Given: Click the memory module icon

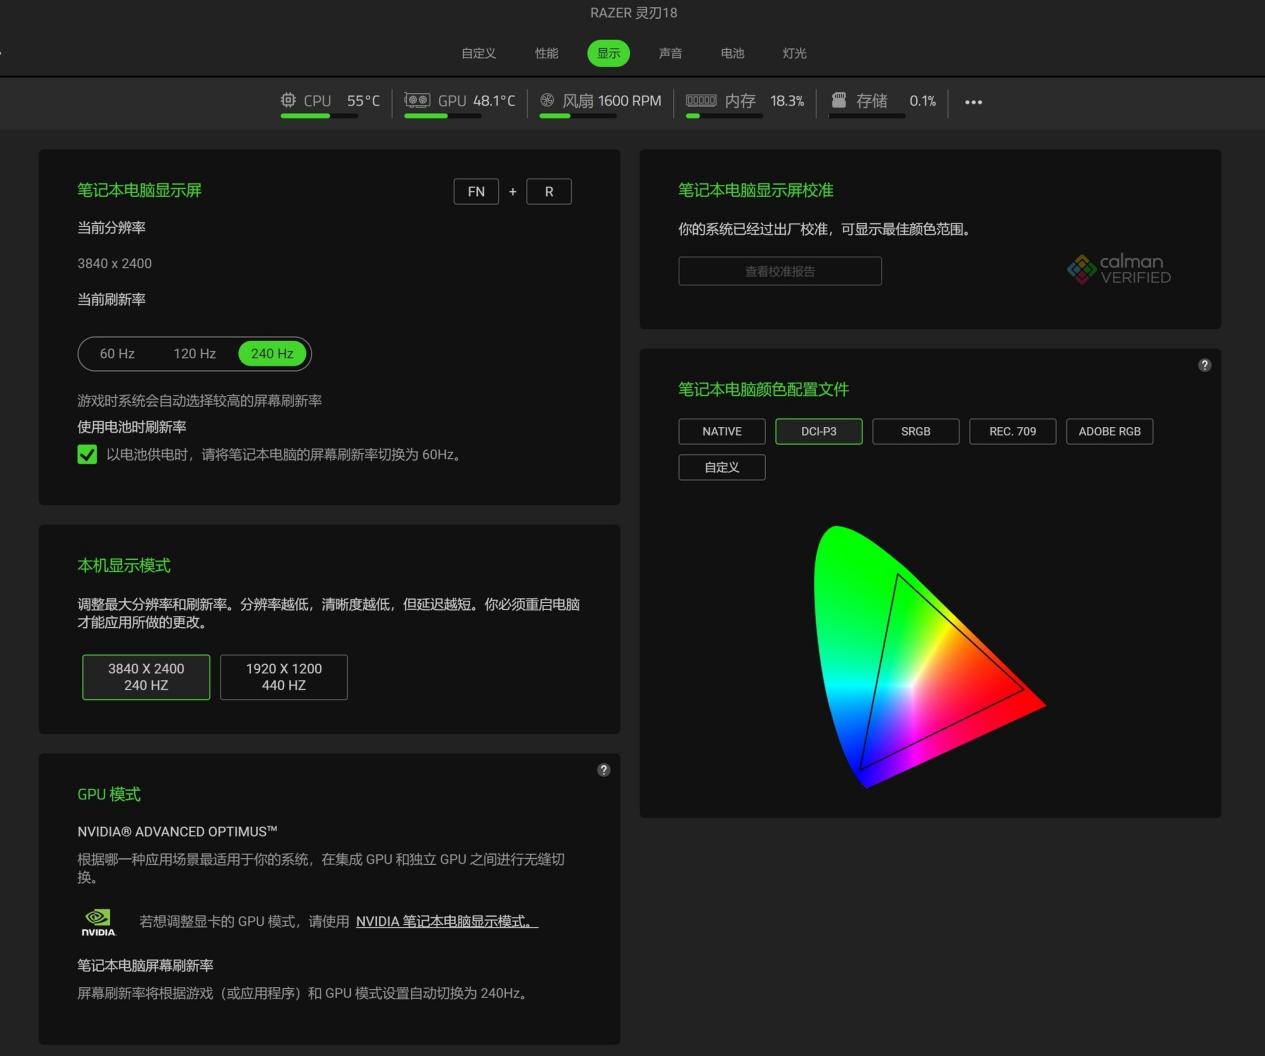Looking at the screenshot, I should click(x=701, y=100).
